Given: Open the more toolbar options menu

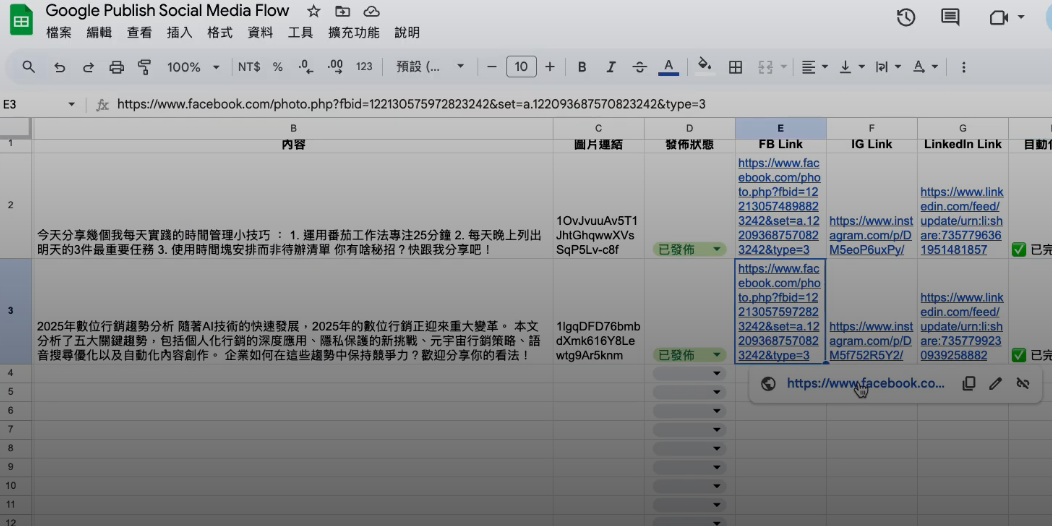Looking at the screenshot, I should (963, 66).
